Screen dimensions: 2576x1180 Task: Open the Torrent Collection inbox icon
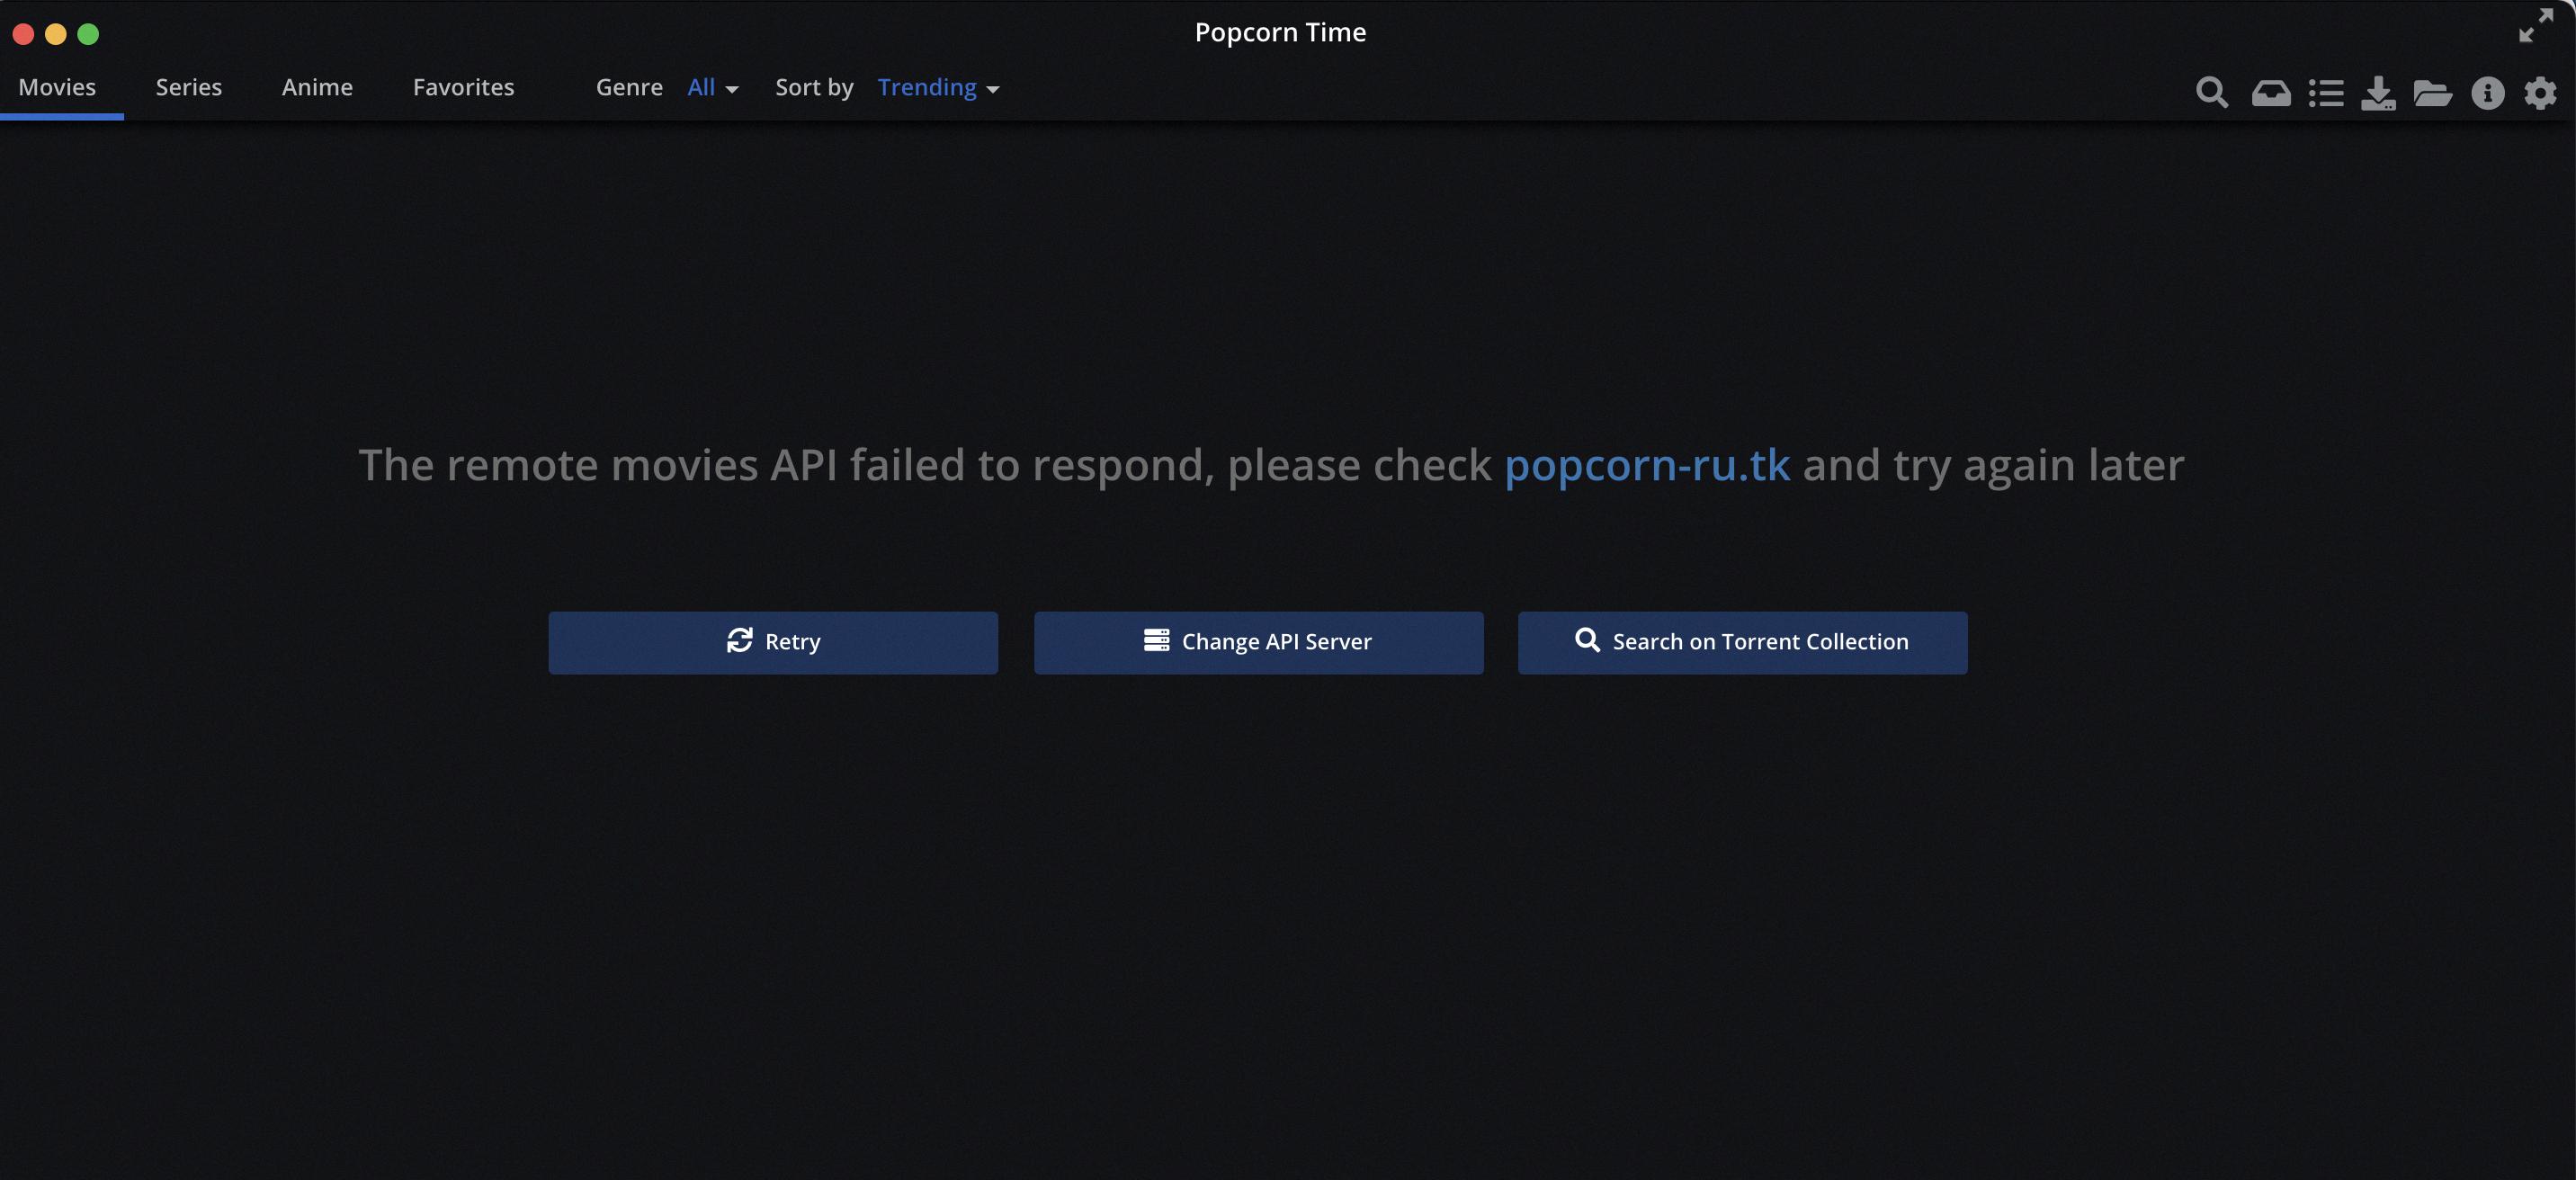point(2271,93)
